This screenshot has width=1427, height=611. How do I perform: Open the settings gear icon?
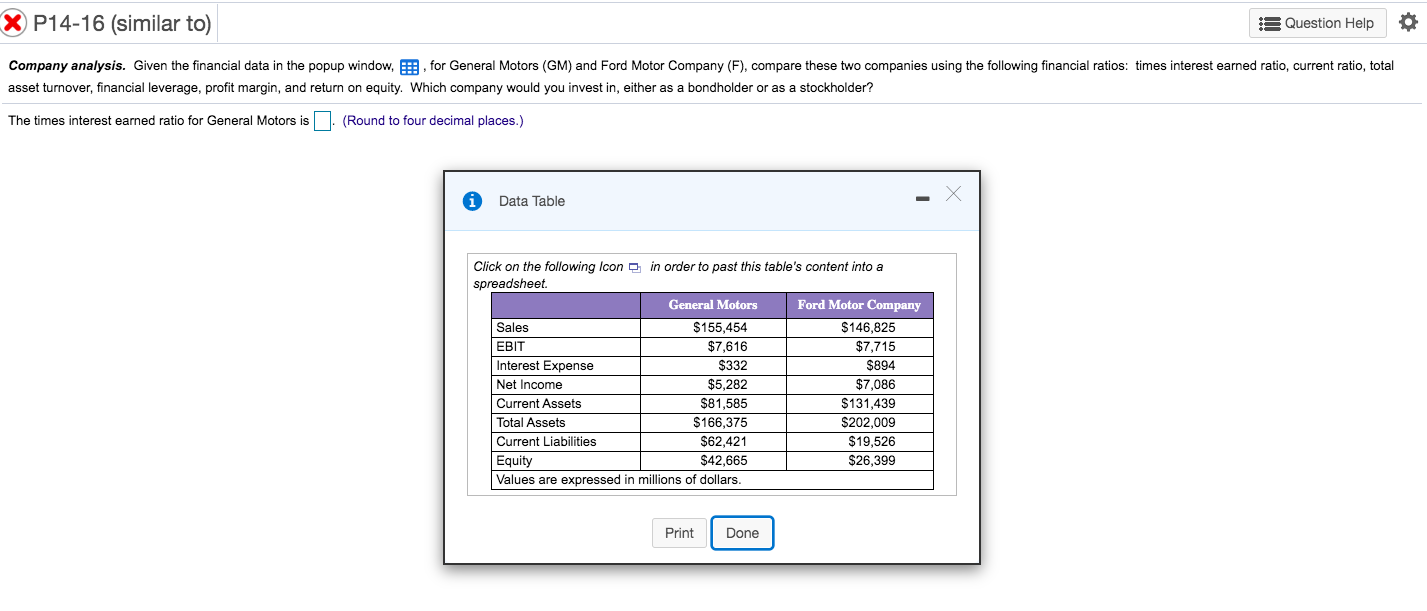(1408, 22)
